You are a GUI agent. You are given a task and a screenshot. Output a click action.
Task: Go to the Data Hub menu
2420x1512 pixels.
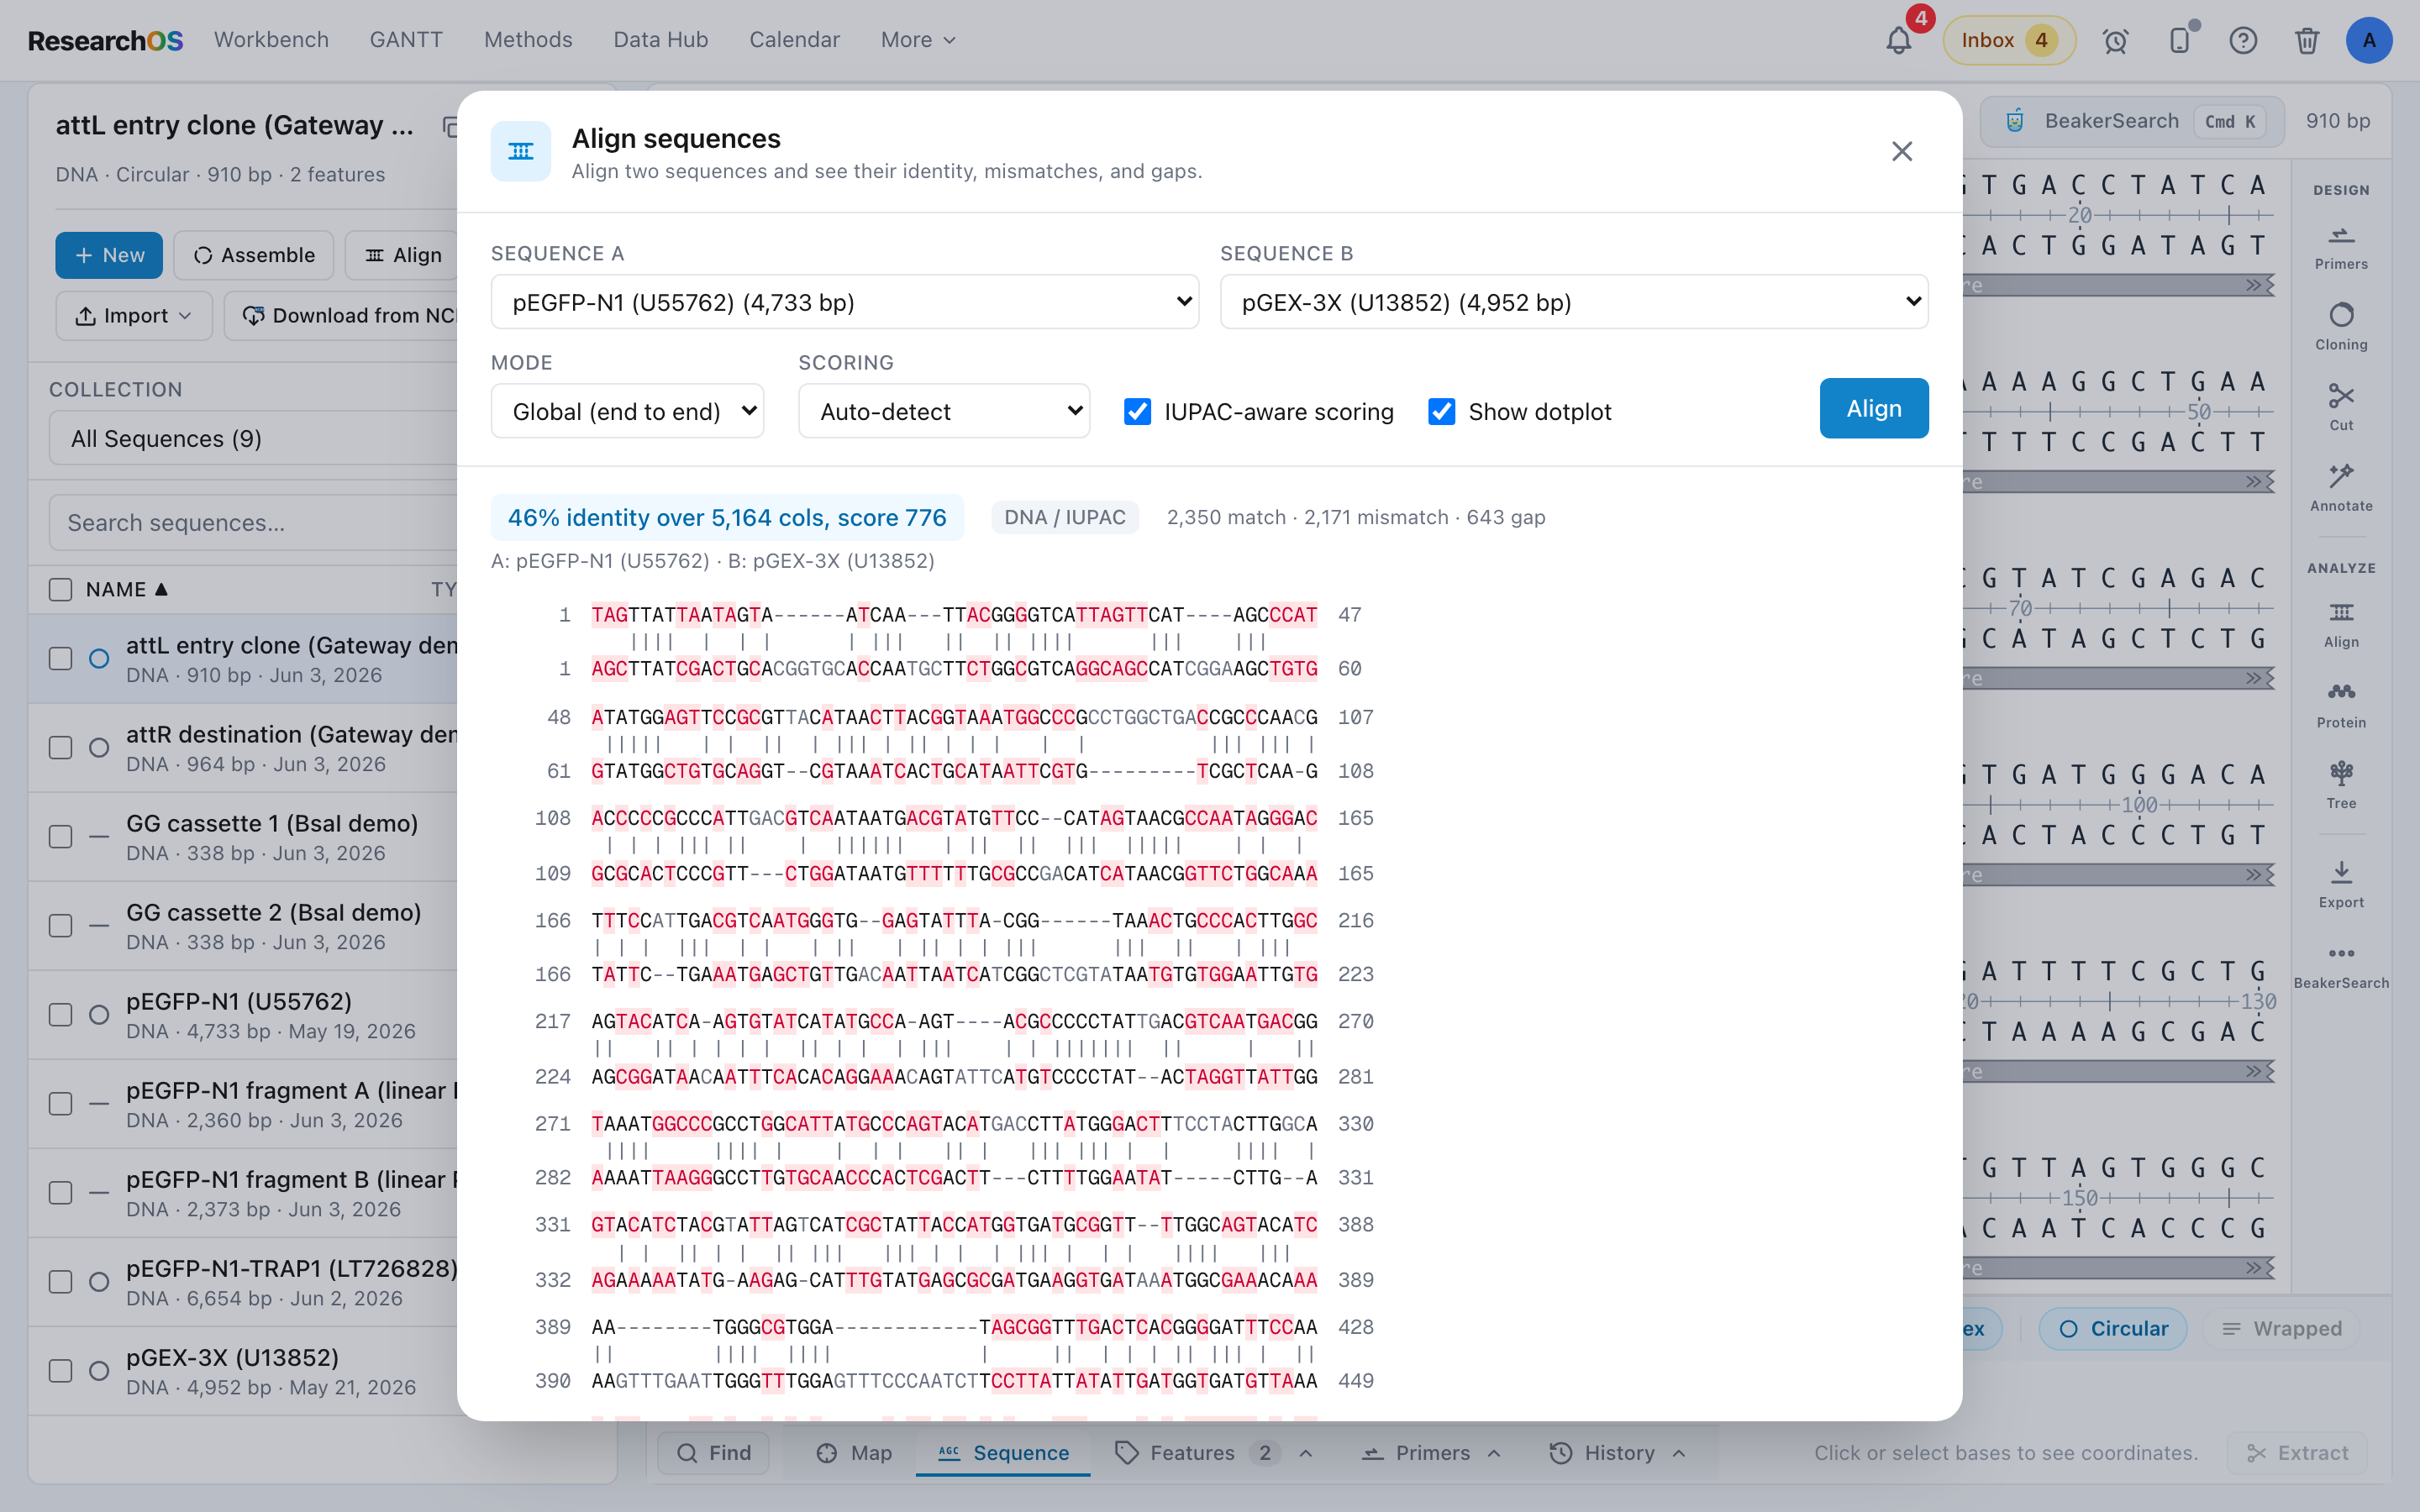(x=660, y=40)
